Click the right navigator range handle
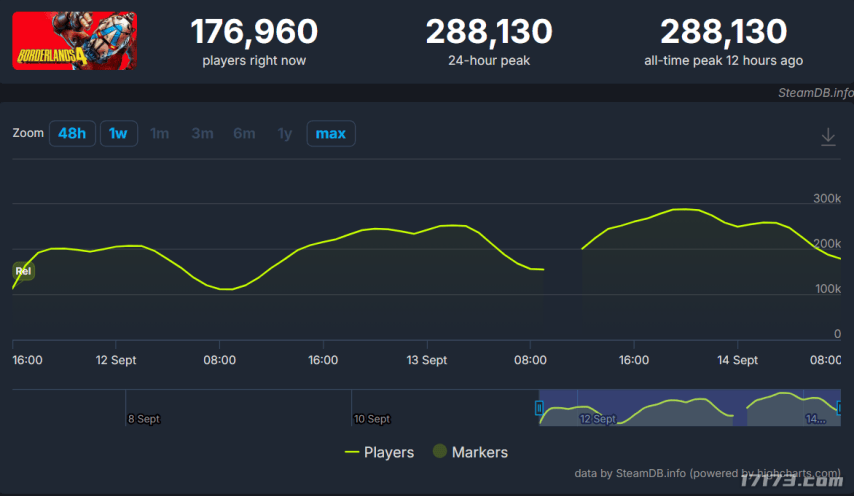Viewport: 854px width, 496px height. coord(840,408)
